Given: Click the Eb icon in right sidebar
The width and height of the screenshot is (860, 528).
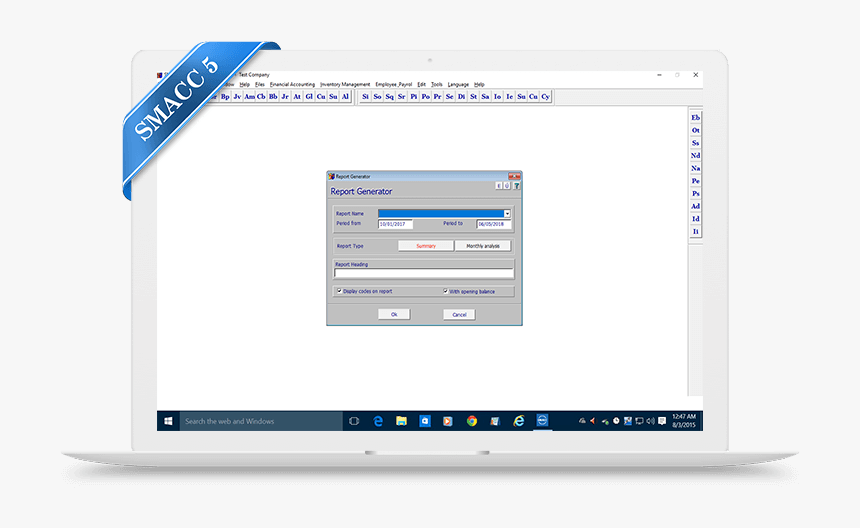Looking at the screenshot, I should pos(695,117).
